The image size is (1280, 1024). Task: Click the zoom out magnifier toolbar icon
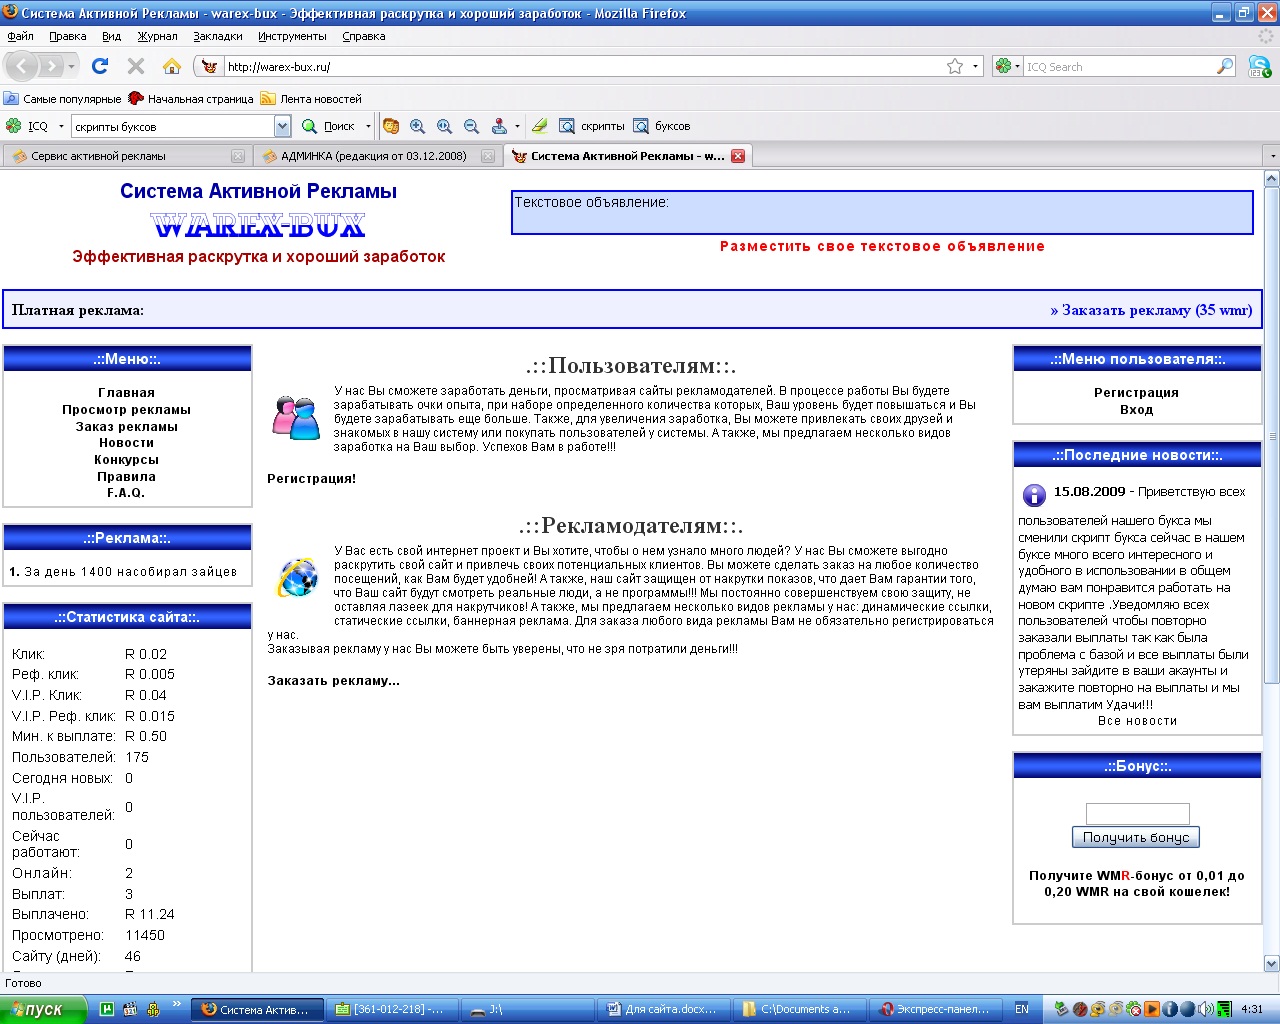pyautogui.click(x=472, y=126)
